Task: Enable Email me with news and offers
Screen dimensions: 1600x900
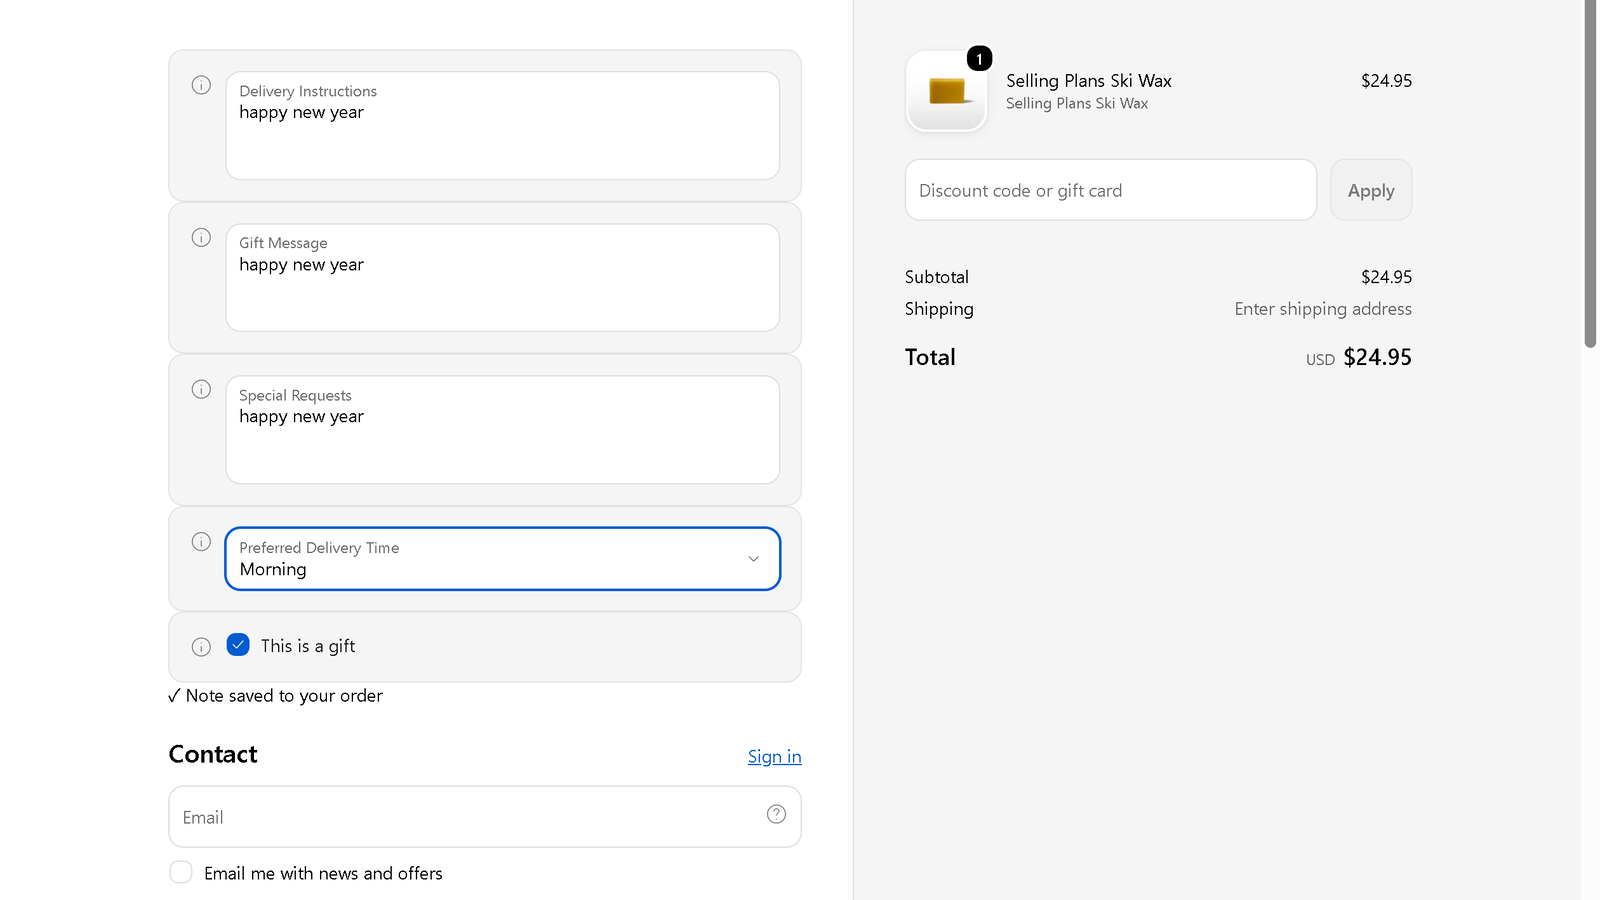Action: click(x=181, y=872)
